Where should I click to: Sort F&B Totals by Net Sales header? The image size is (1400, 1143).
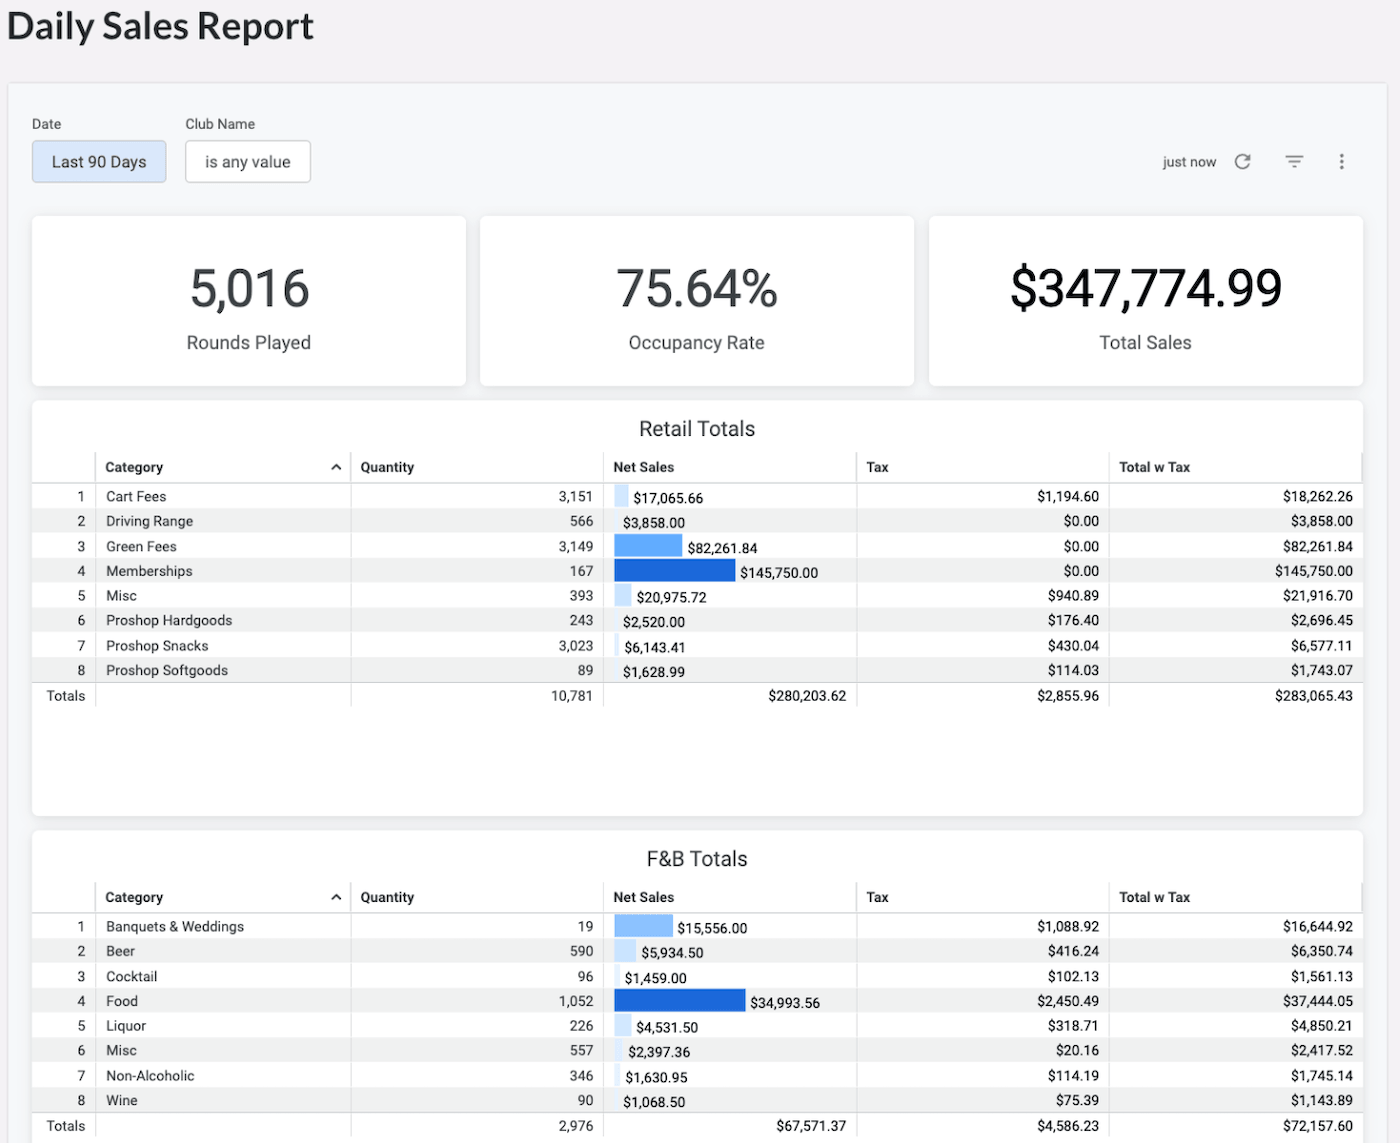coord(644,897)
